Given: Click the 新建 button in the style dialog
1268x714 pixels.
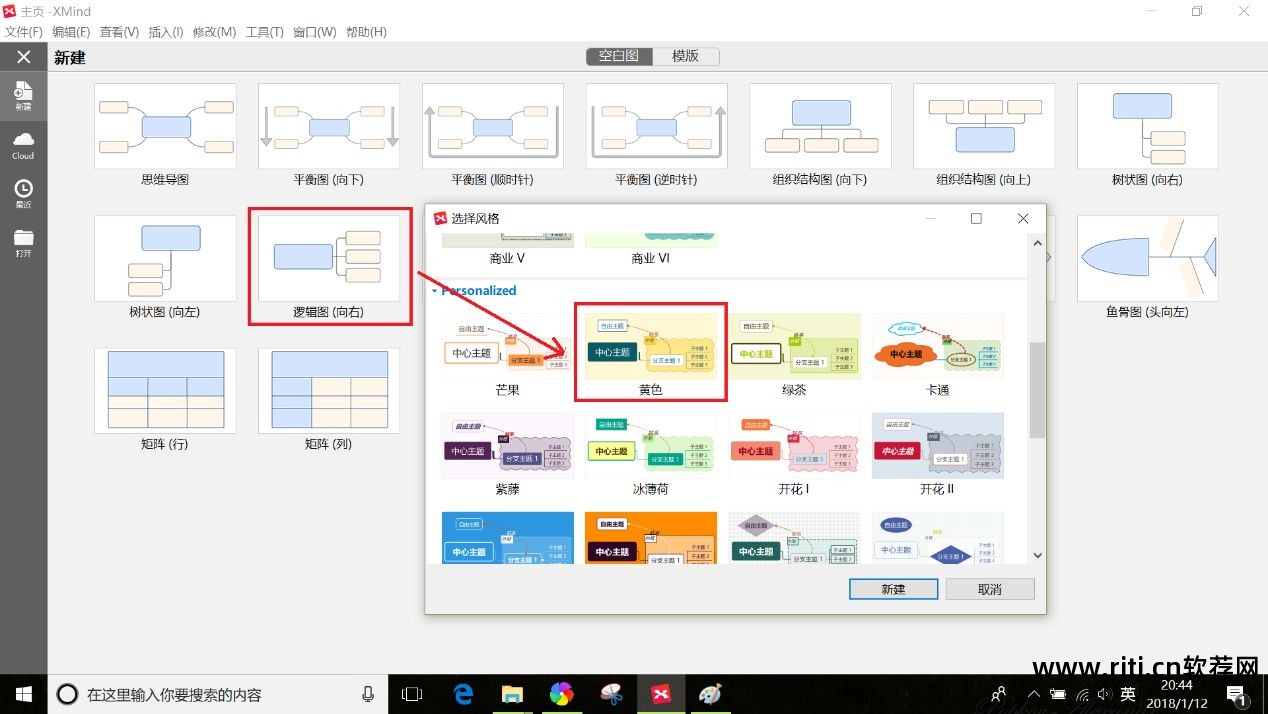Looking at the screenshot, I should (x=892, y=589).
